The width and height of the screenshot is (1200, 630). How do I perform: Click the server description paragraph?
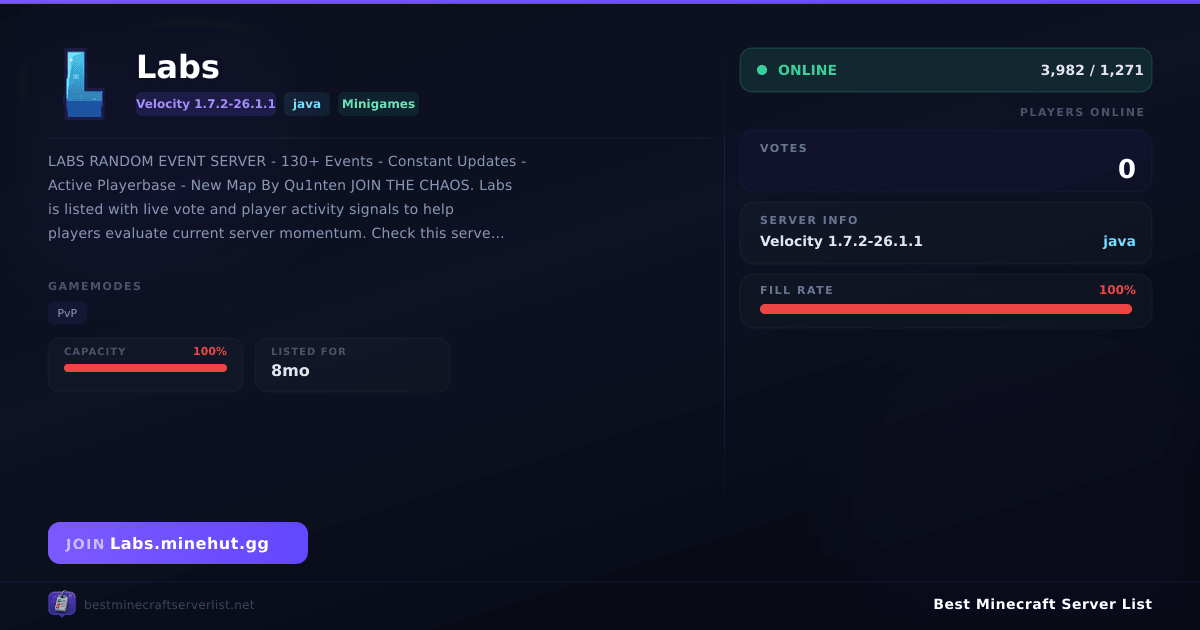click(x=287, y=197)
